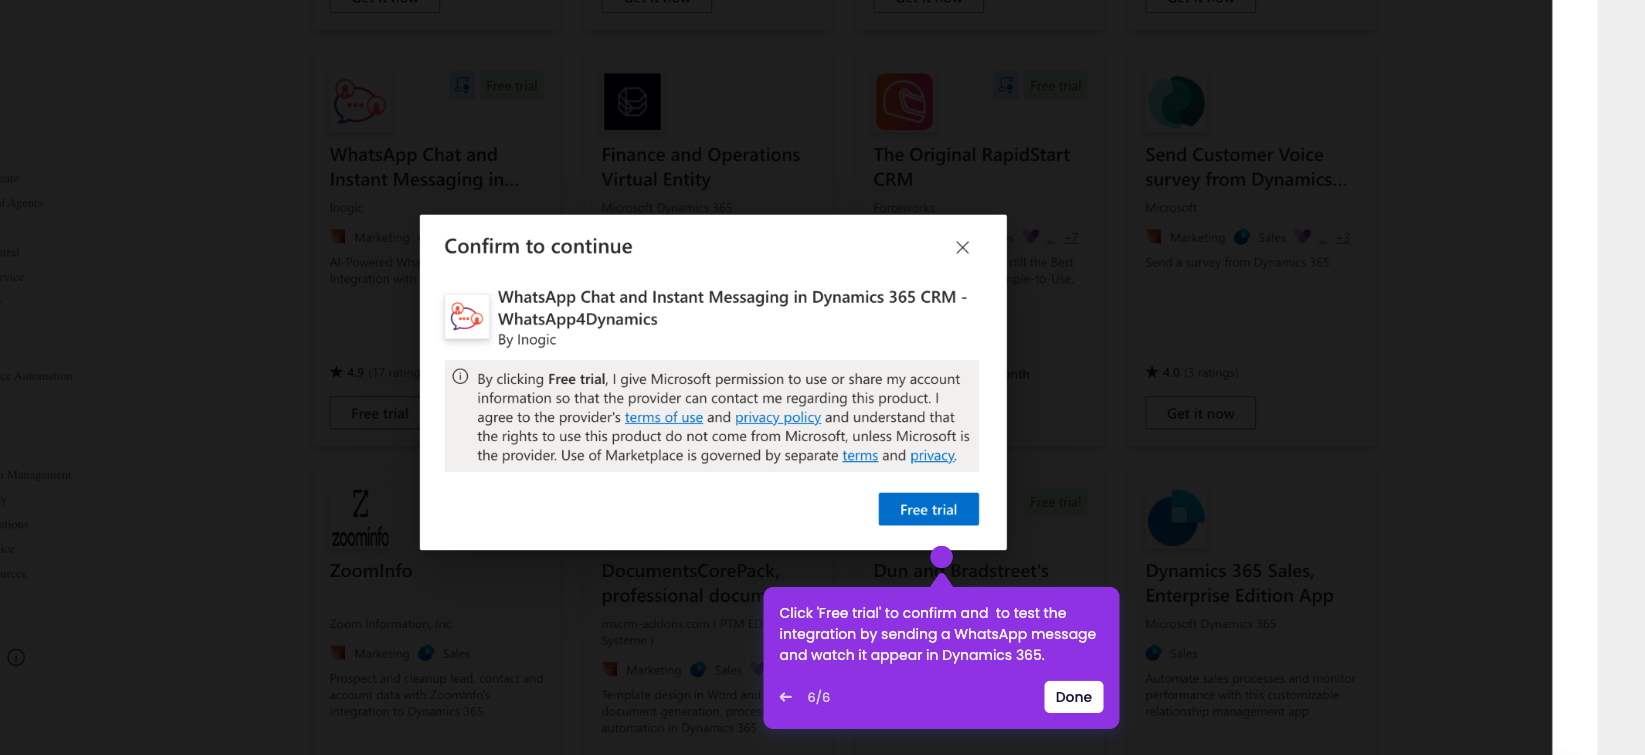Open WhatsApp Chat and Instant Messaging card title
This screenshot has height=755, width=1645.
(x=424, y=167)
